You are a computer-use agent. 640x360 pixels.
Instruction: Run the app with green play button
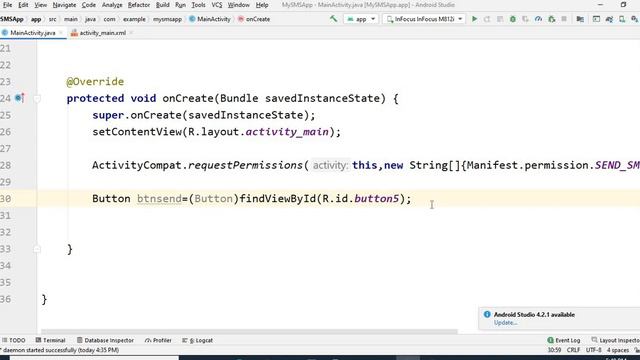click(x=474, y=19)
